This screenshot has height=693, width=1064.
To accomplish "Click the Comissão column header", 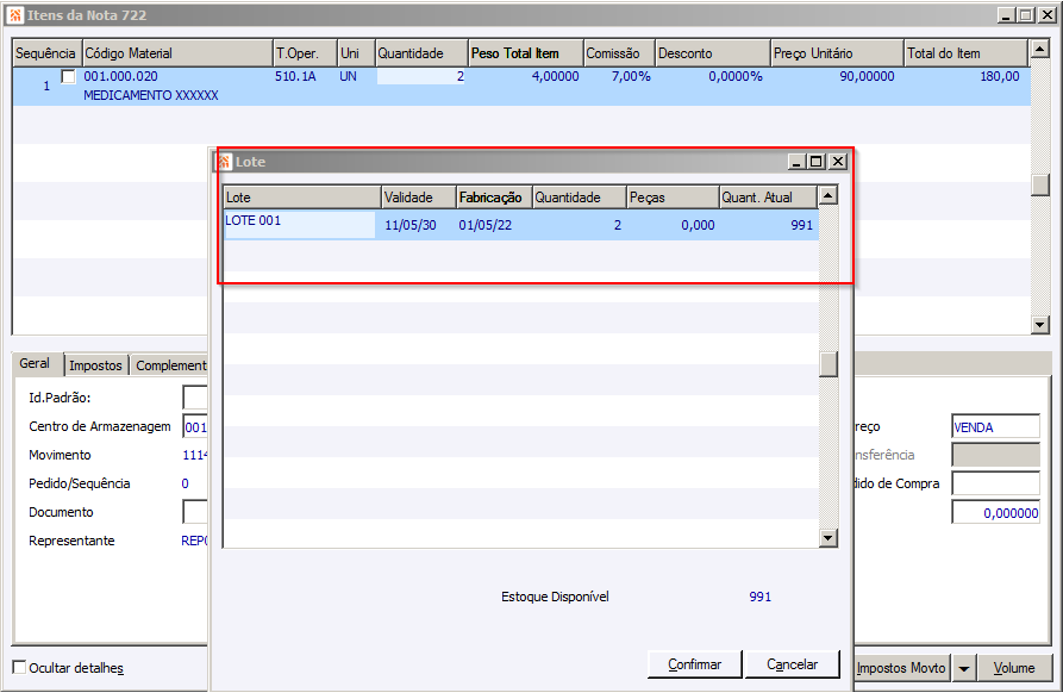I will pos(619,53).
